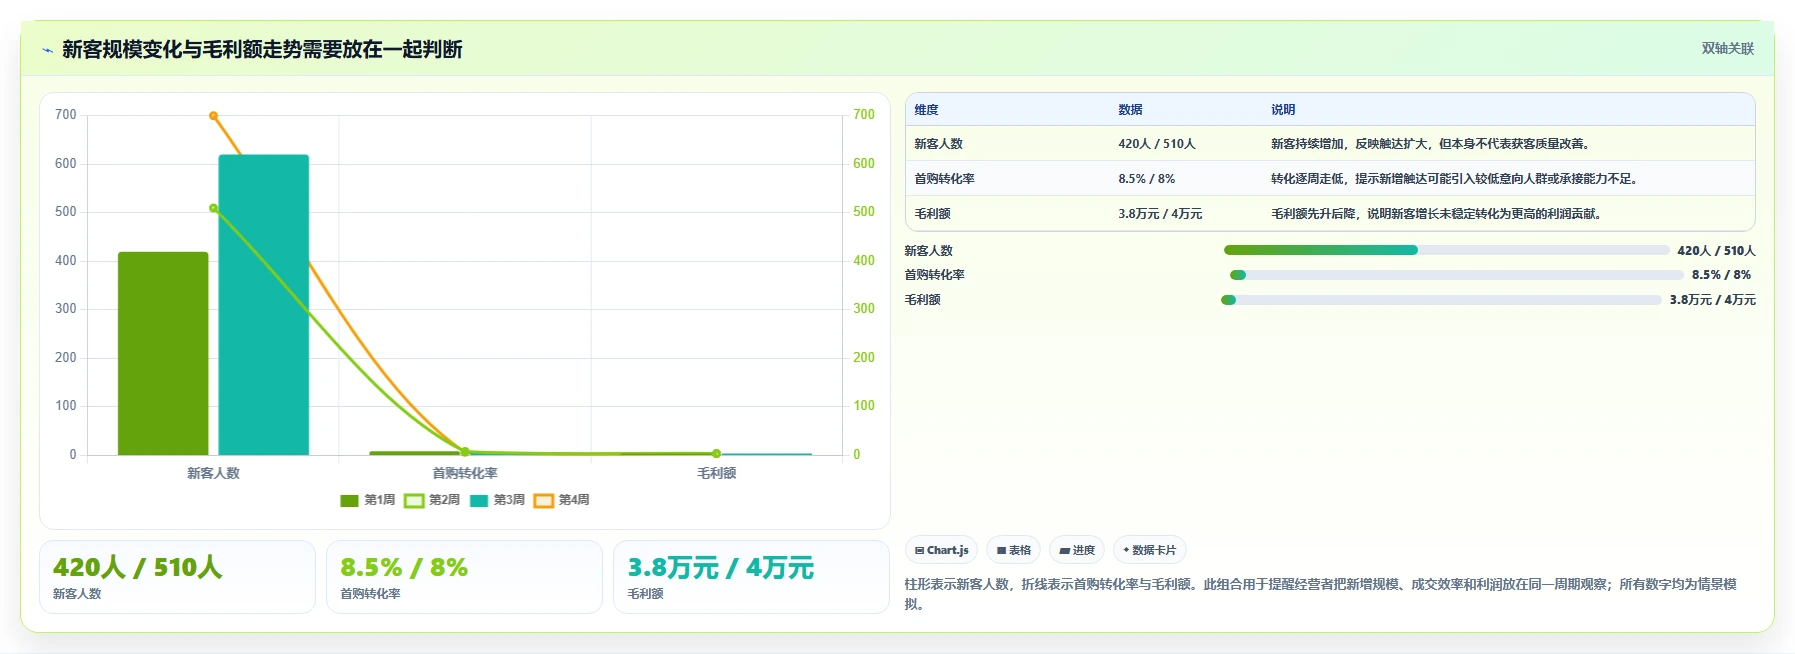Click the green line point above 毛利额

716,454
